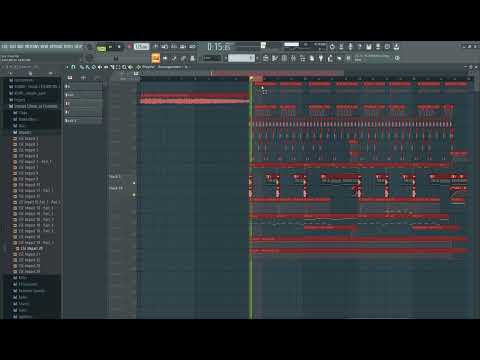Image resolution: width=480 pixels, height=360 pixels.
Task: Select the playlist Zoom tool
Action: coord(124,67)
